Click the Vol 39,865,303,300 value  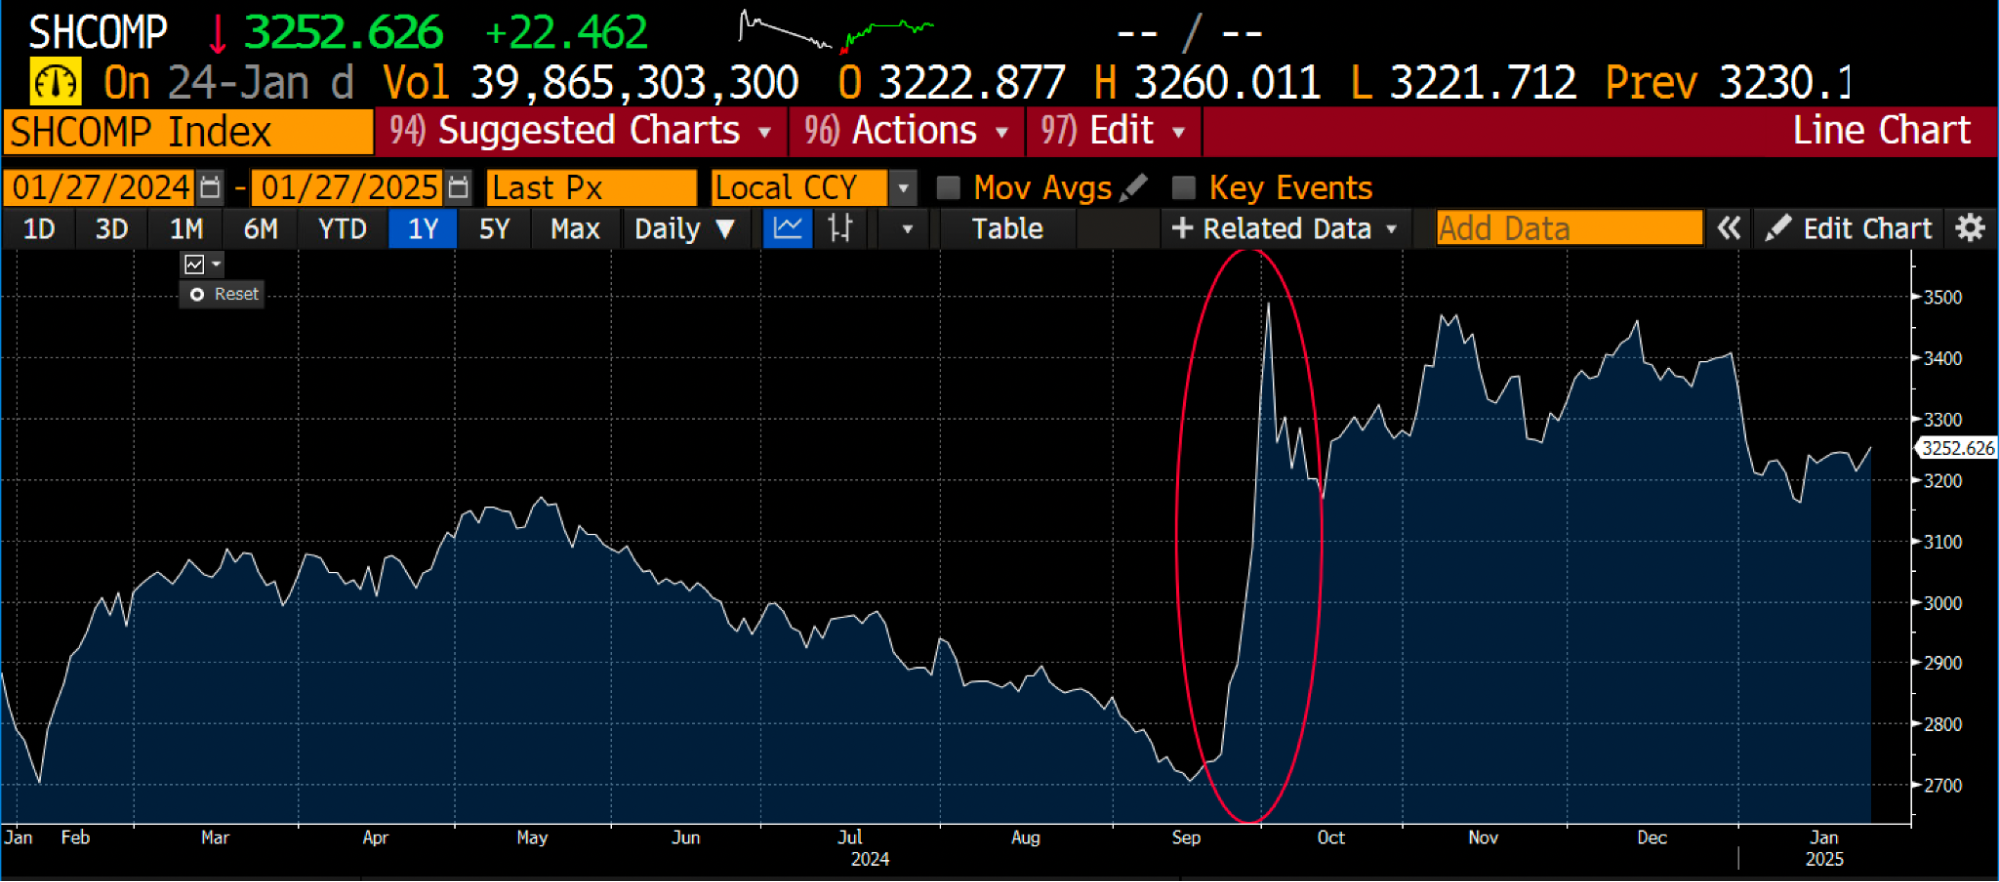634,82
